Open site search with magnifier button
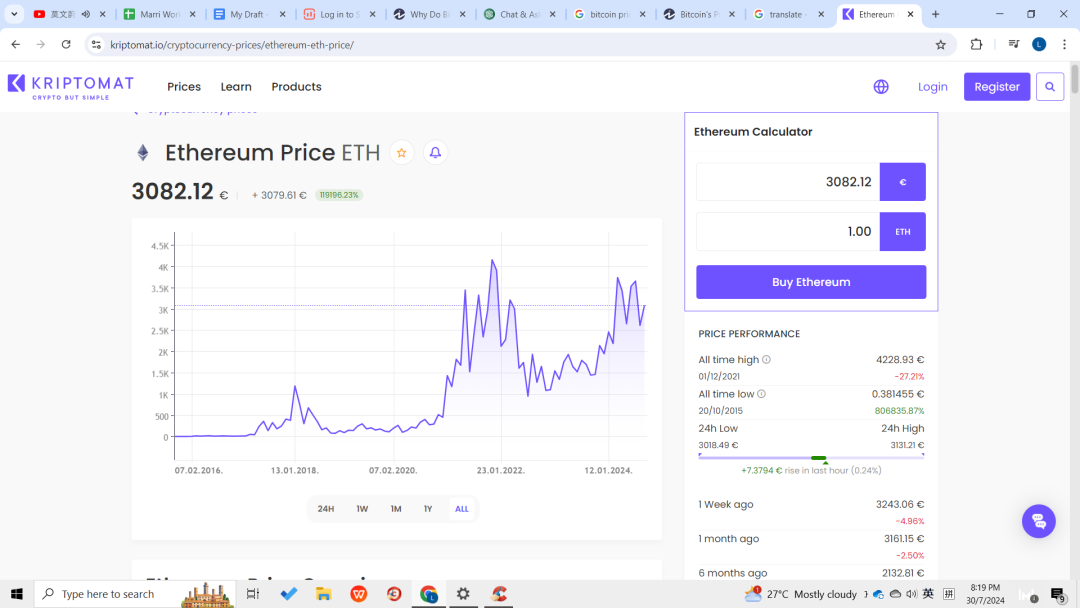This screenshot has height=608, width=1080. coord(1050,87)
